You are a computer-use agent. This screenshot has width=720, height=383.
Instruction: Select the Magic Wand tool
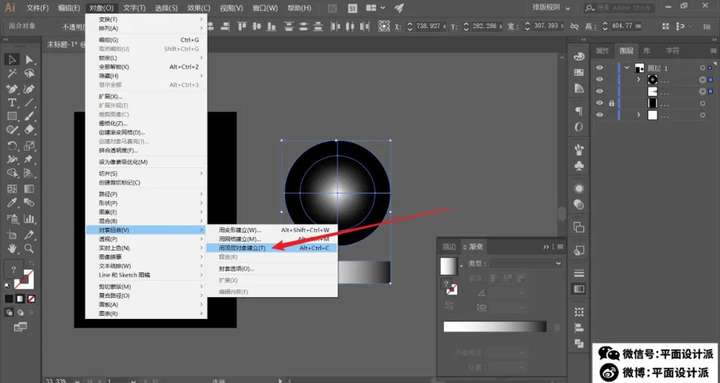click(12, 74)
